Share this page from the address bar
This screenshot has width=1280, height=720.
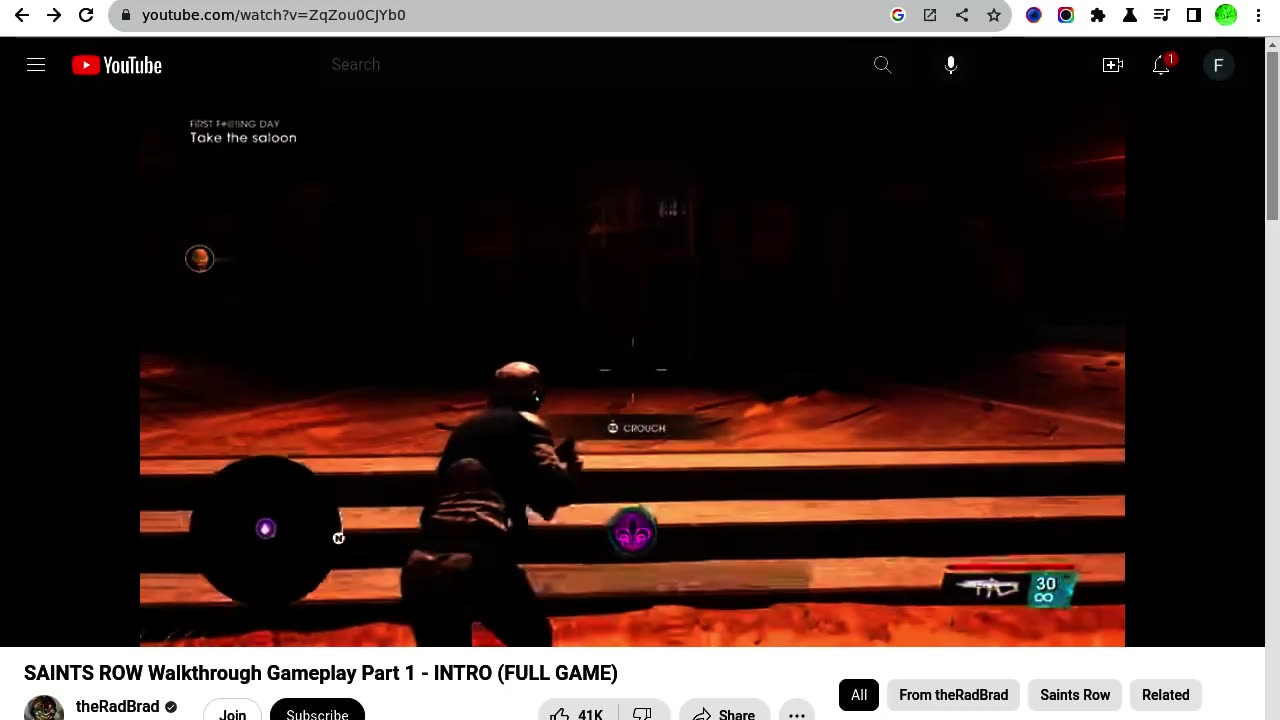pyautogui.click(x=962, y=15)
